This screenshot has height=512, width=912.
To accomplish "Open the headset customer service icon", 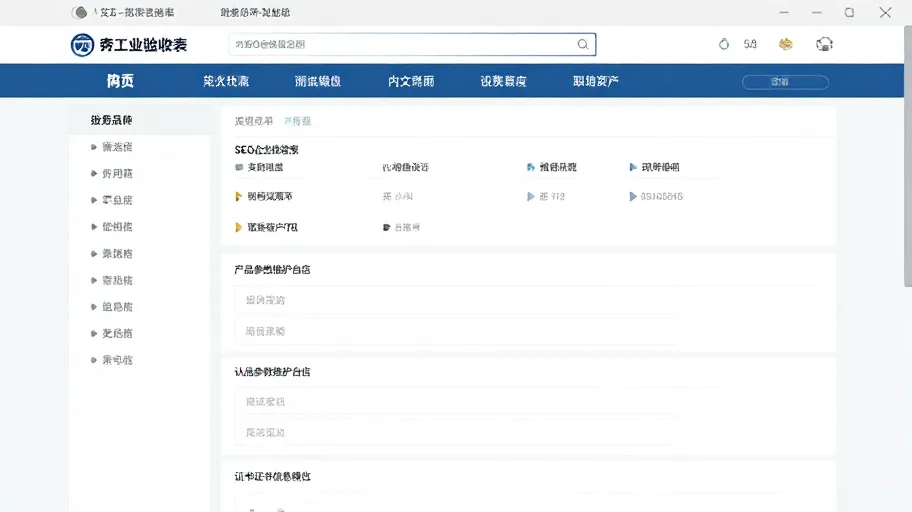I will (824, 44).
